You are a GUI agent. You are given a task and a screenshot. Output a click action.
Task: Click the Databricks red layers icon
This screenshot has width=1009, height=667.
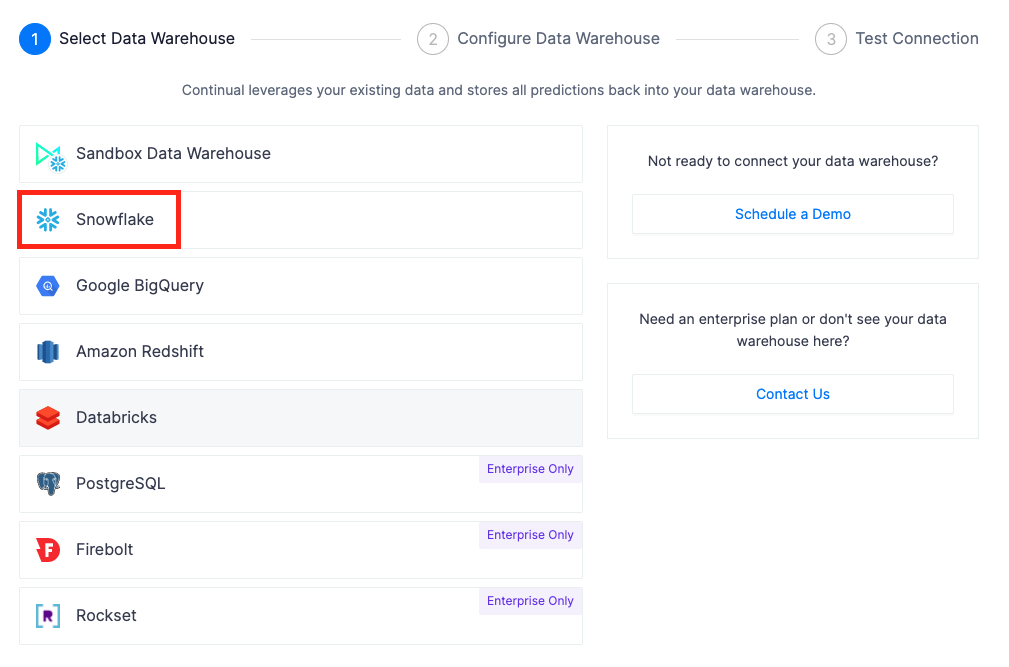click(48, 418)
